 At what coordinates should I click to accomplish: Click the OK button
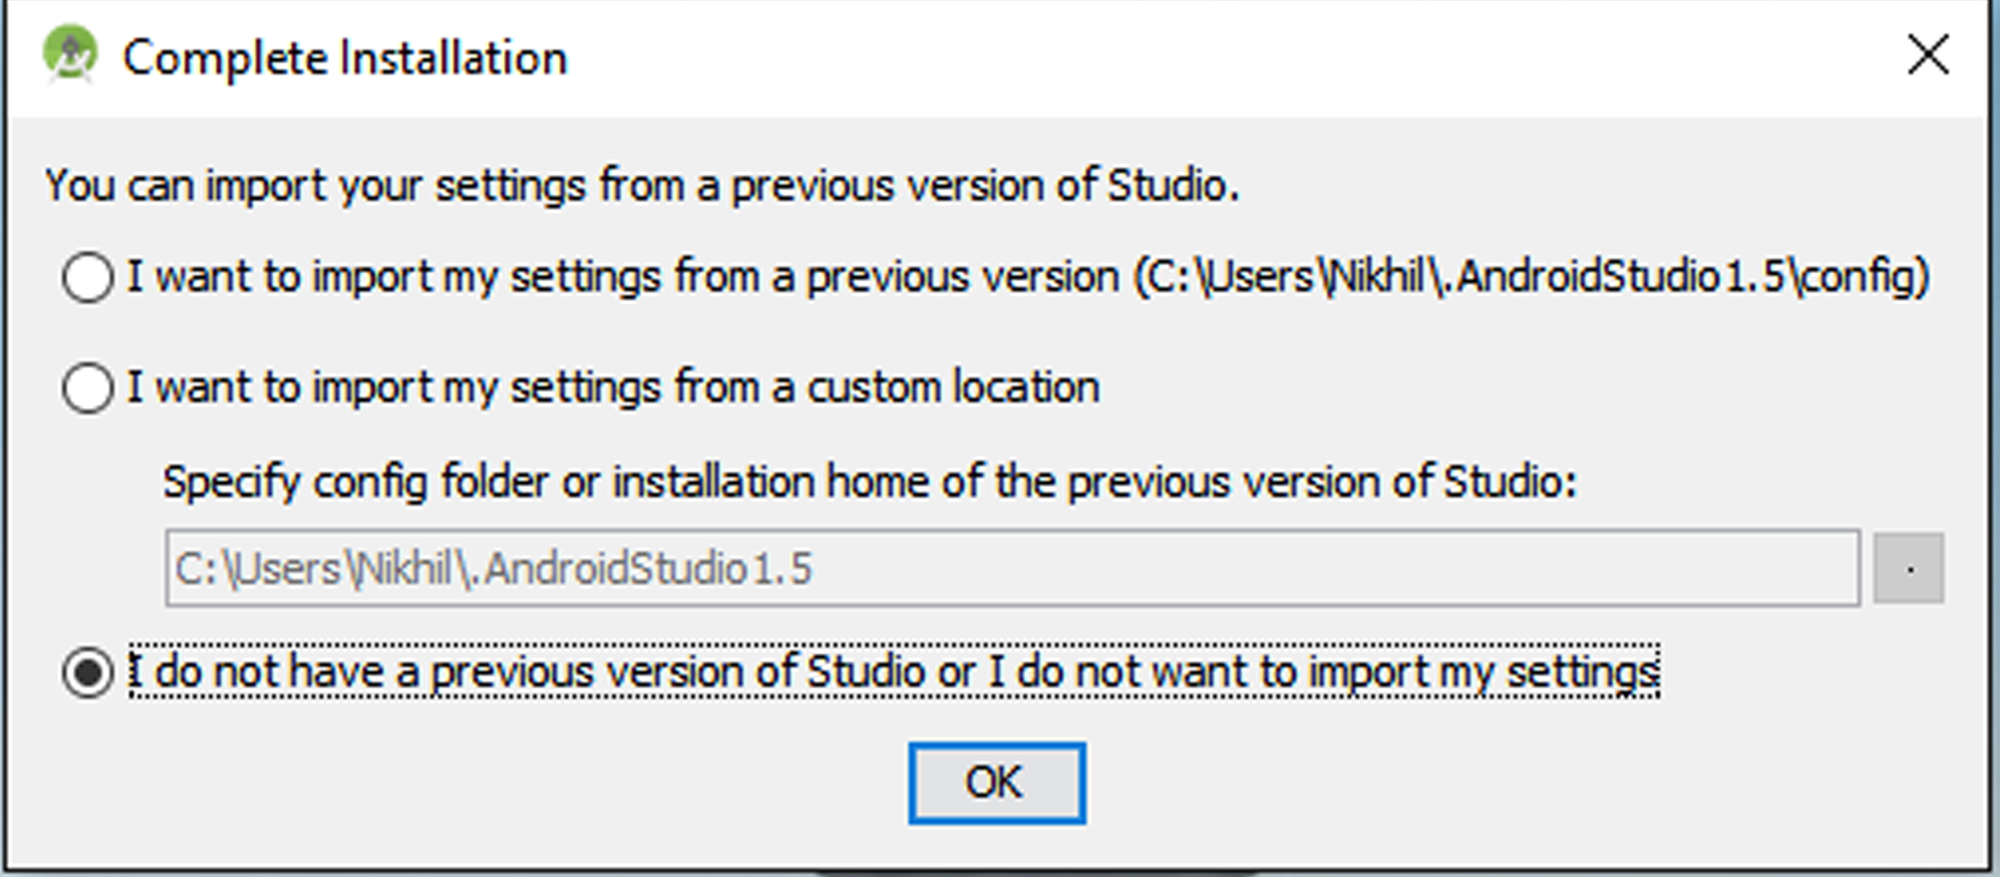(996, 783)
